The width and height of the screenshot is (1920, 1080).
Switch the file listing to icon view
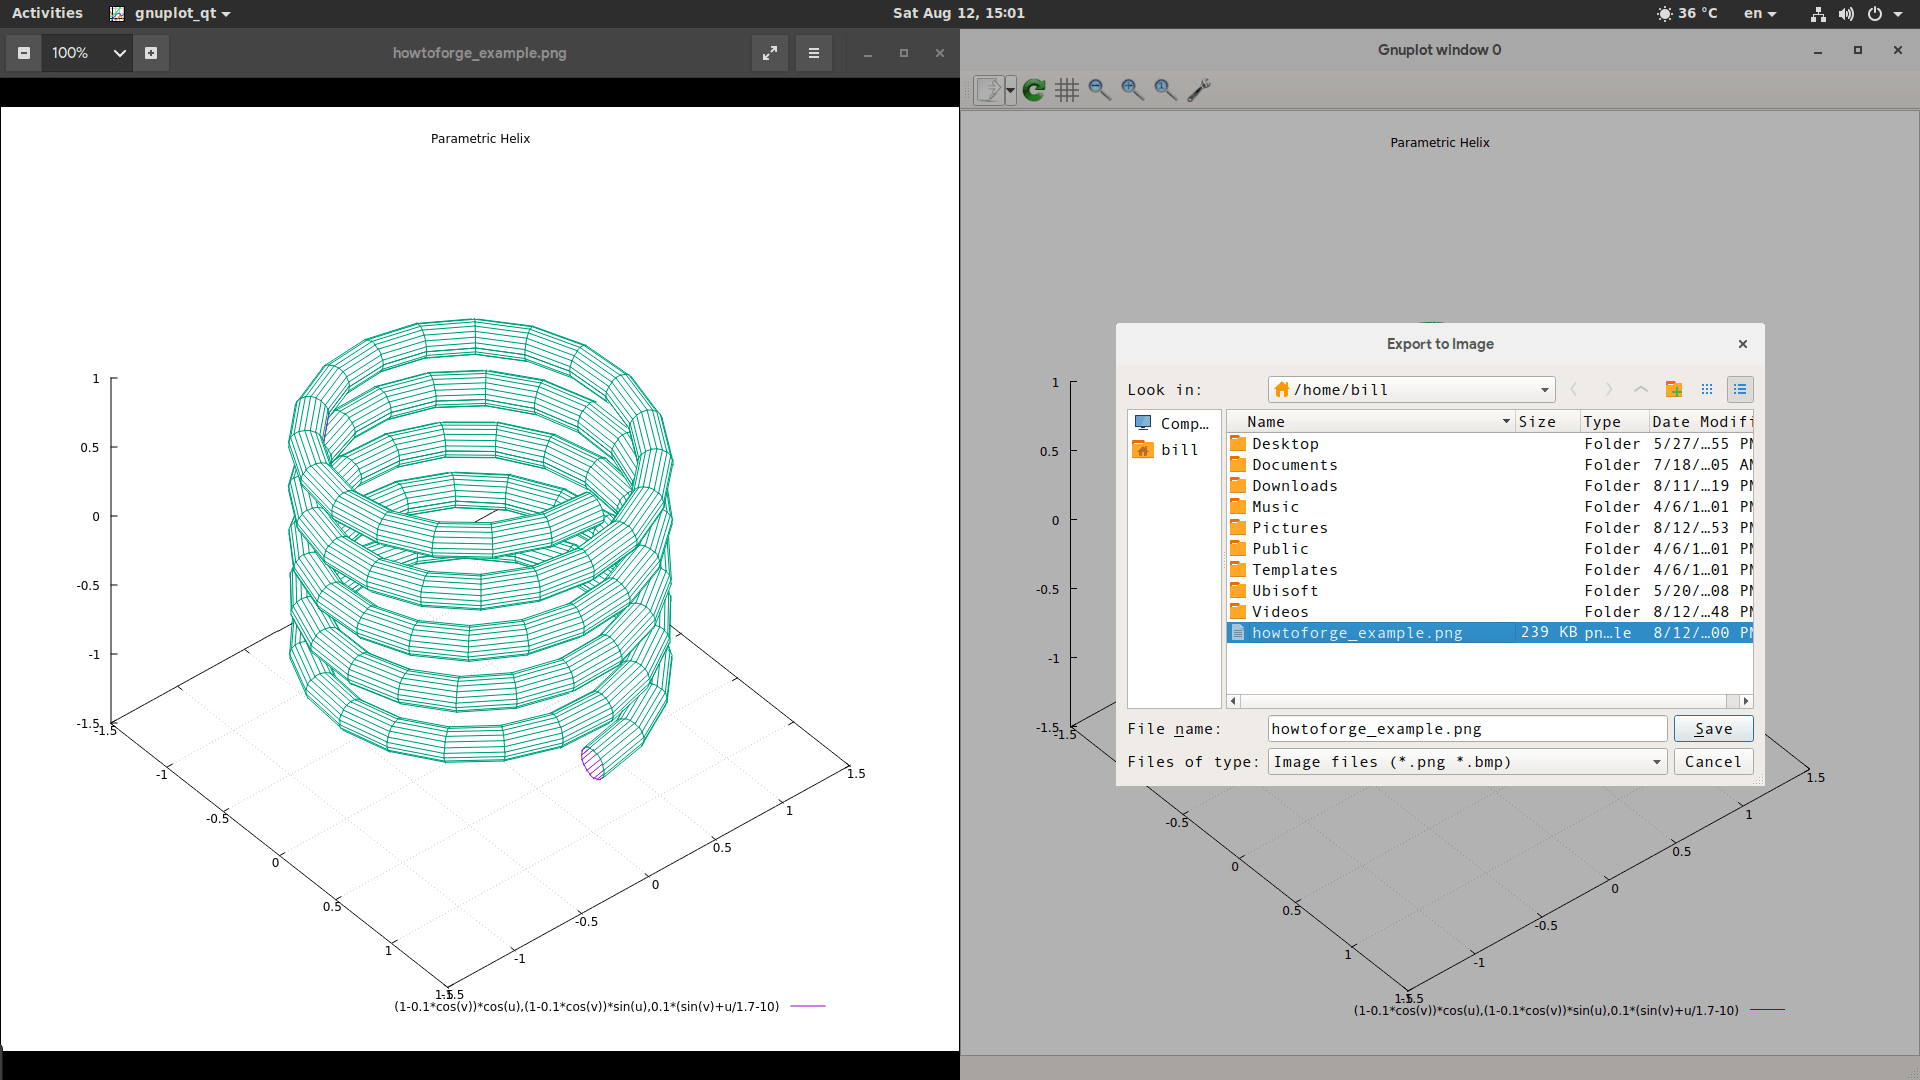tap(1707, 390)
